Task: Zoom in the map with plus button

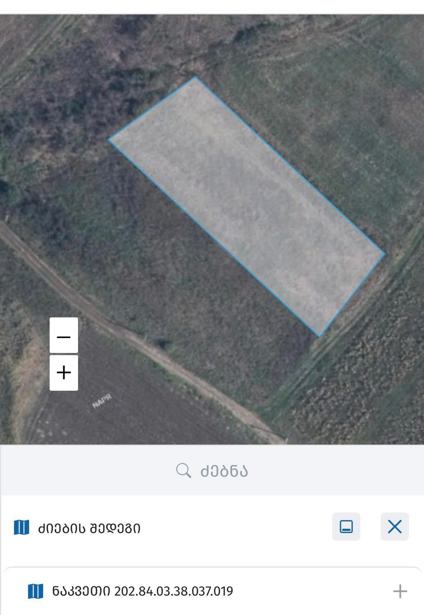Action: (x=64, y=373)
